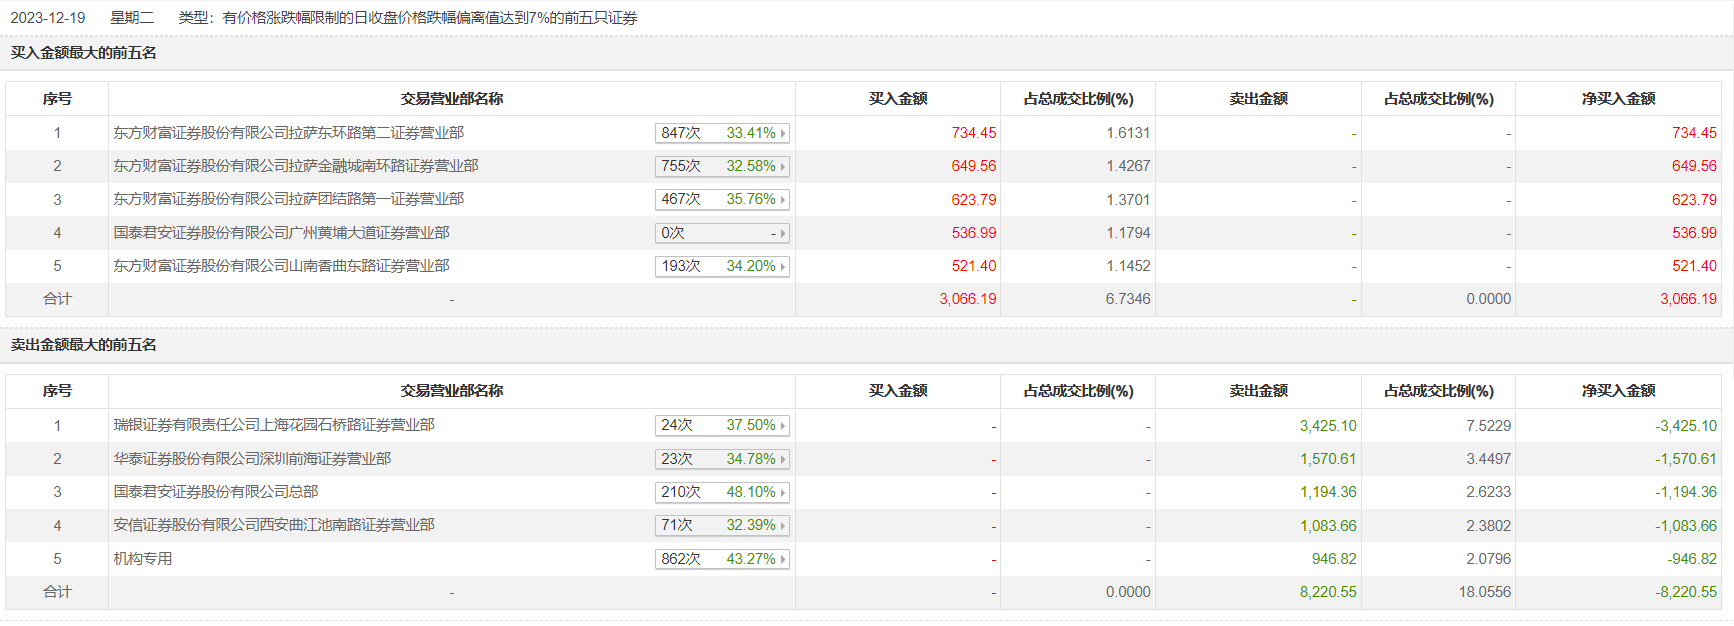Expand the 0次 stats box
Image resolution: width=1734 pixels, height=626 pixels.
coord(722,233)
